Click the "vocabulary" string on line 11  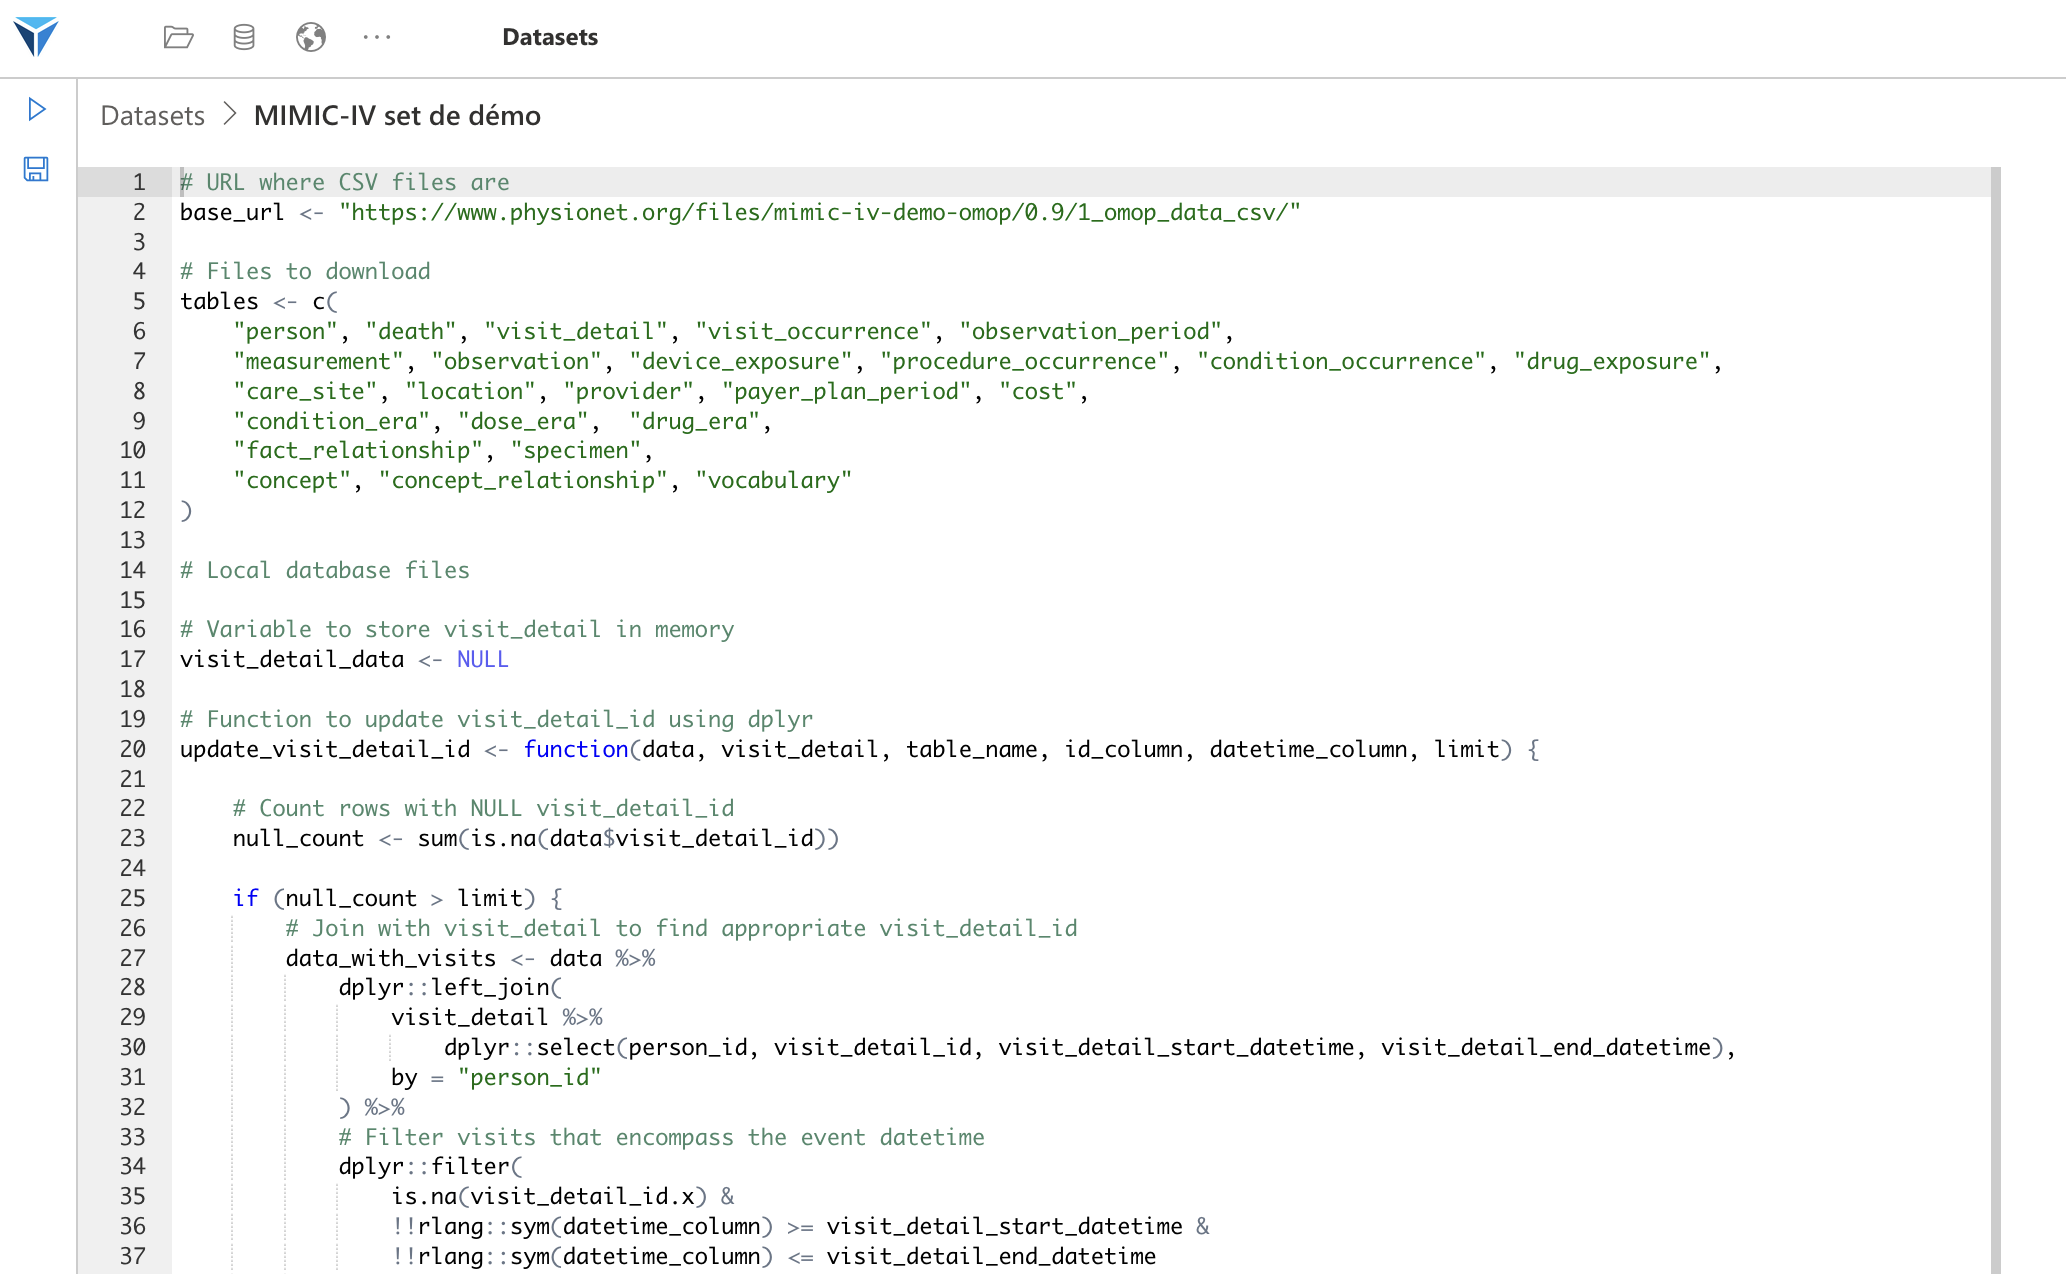[x=773, y=480]
